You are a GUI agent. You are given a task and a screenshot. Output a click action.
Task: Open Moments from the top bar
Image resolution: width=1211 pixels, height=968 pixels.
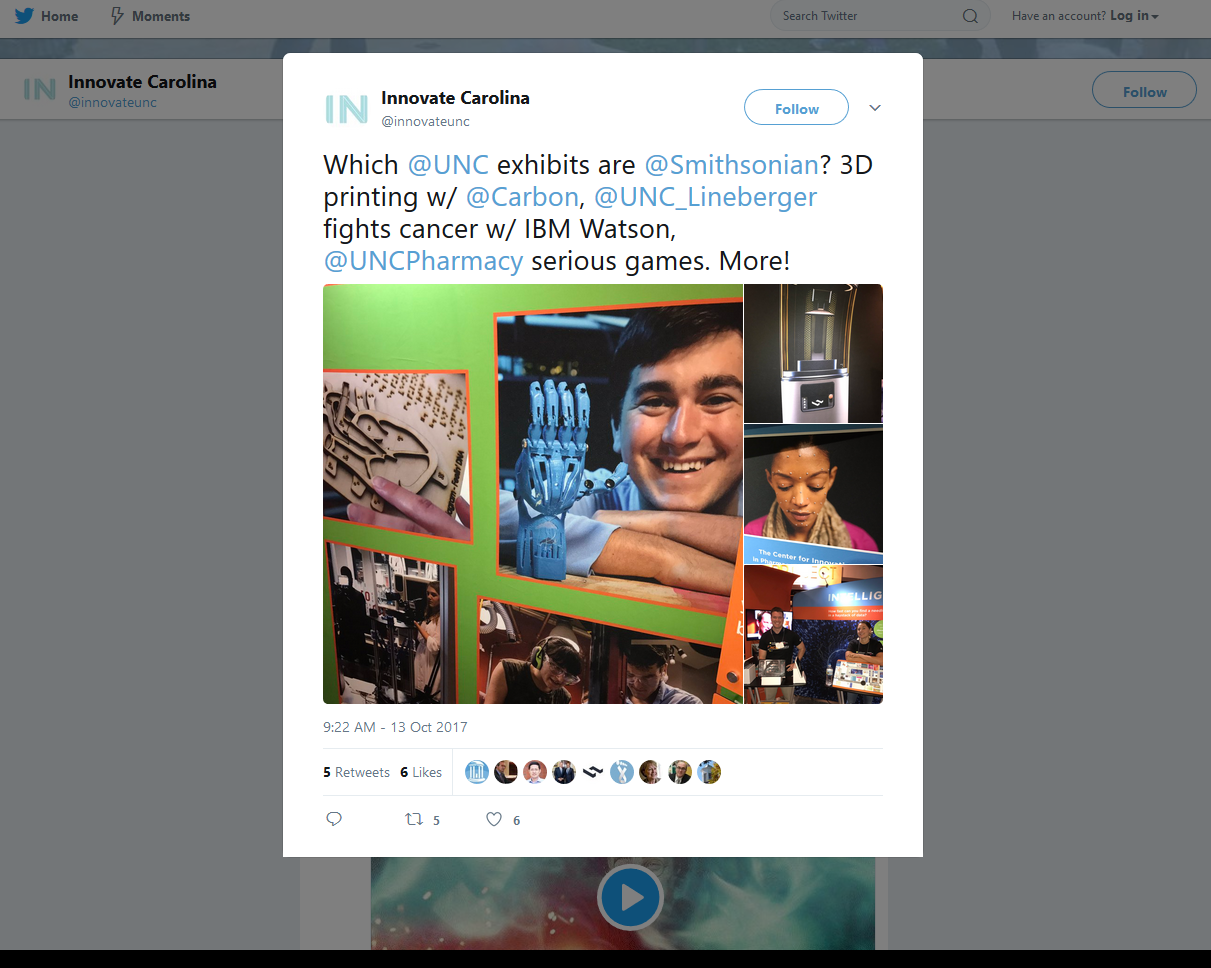pos(149,16)
